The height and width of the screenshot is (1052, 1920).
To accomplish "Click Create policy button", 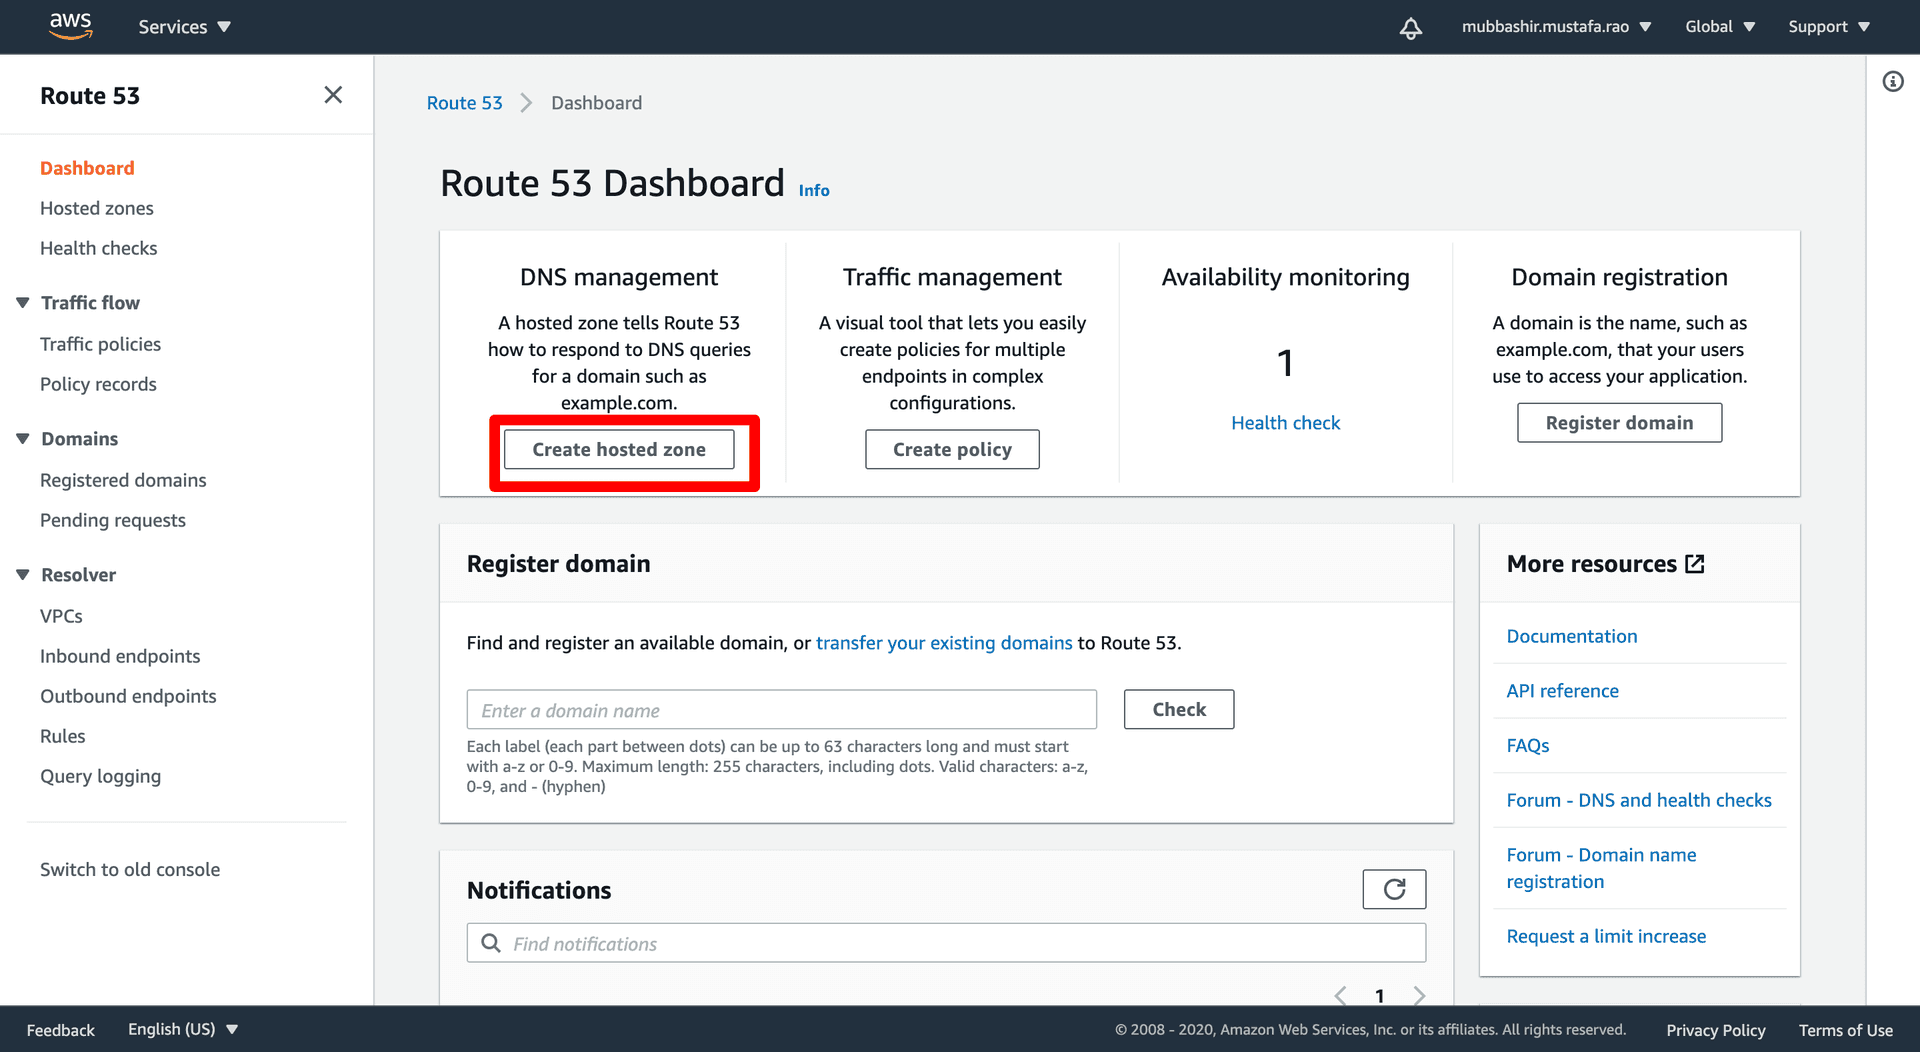I will (x=952, y=449).
